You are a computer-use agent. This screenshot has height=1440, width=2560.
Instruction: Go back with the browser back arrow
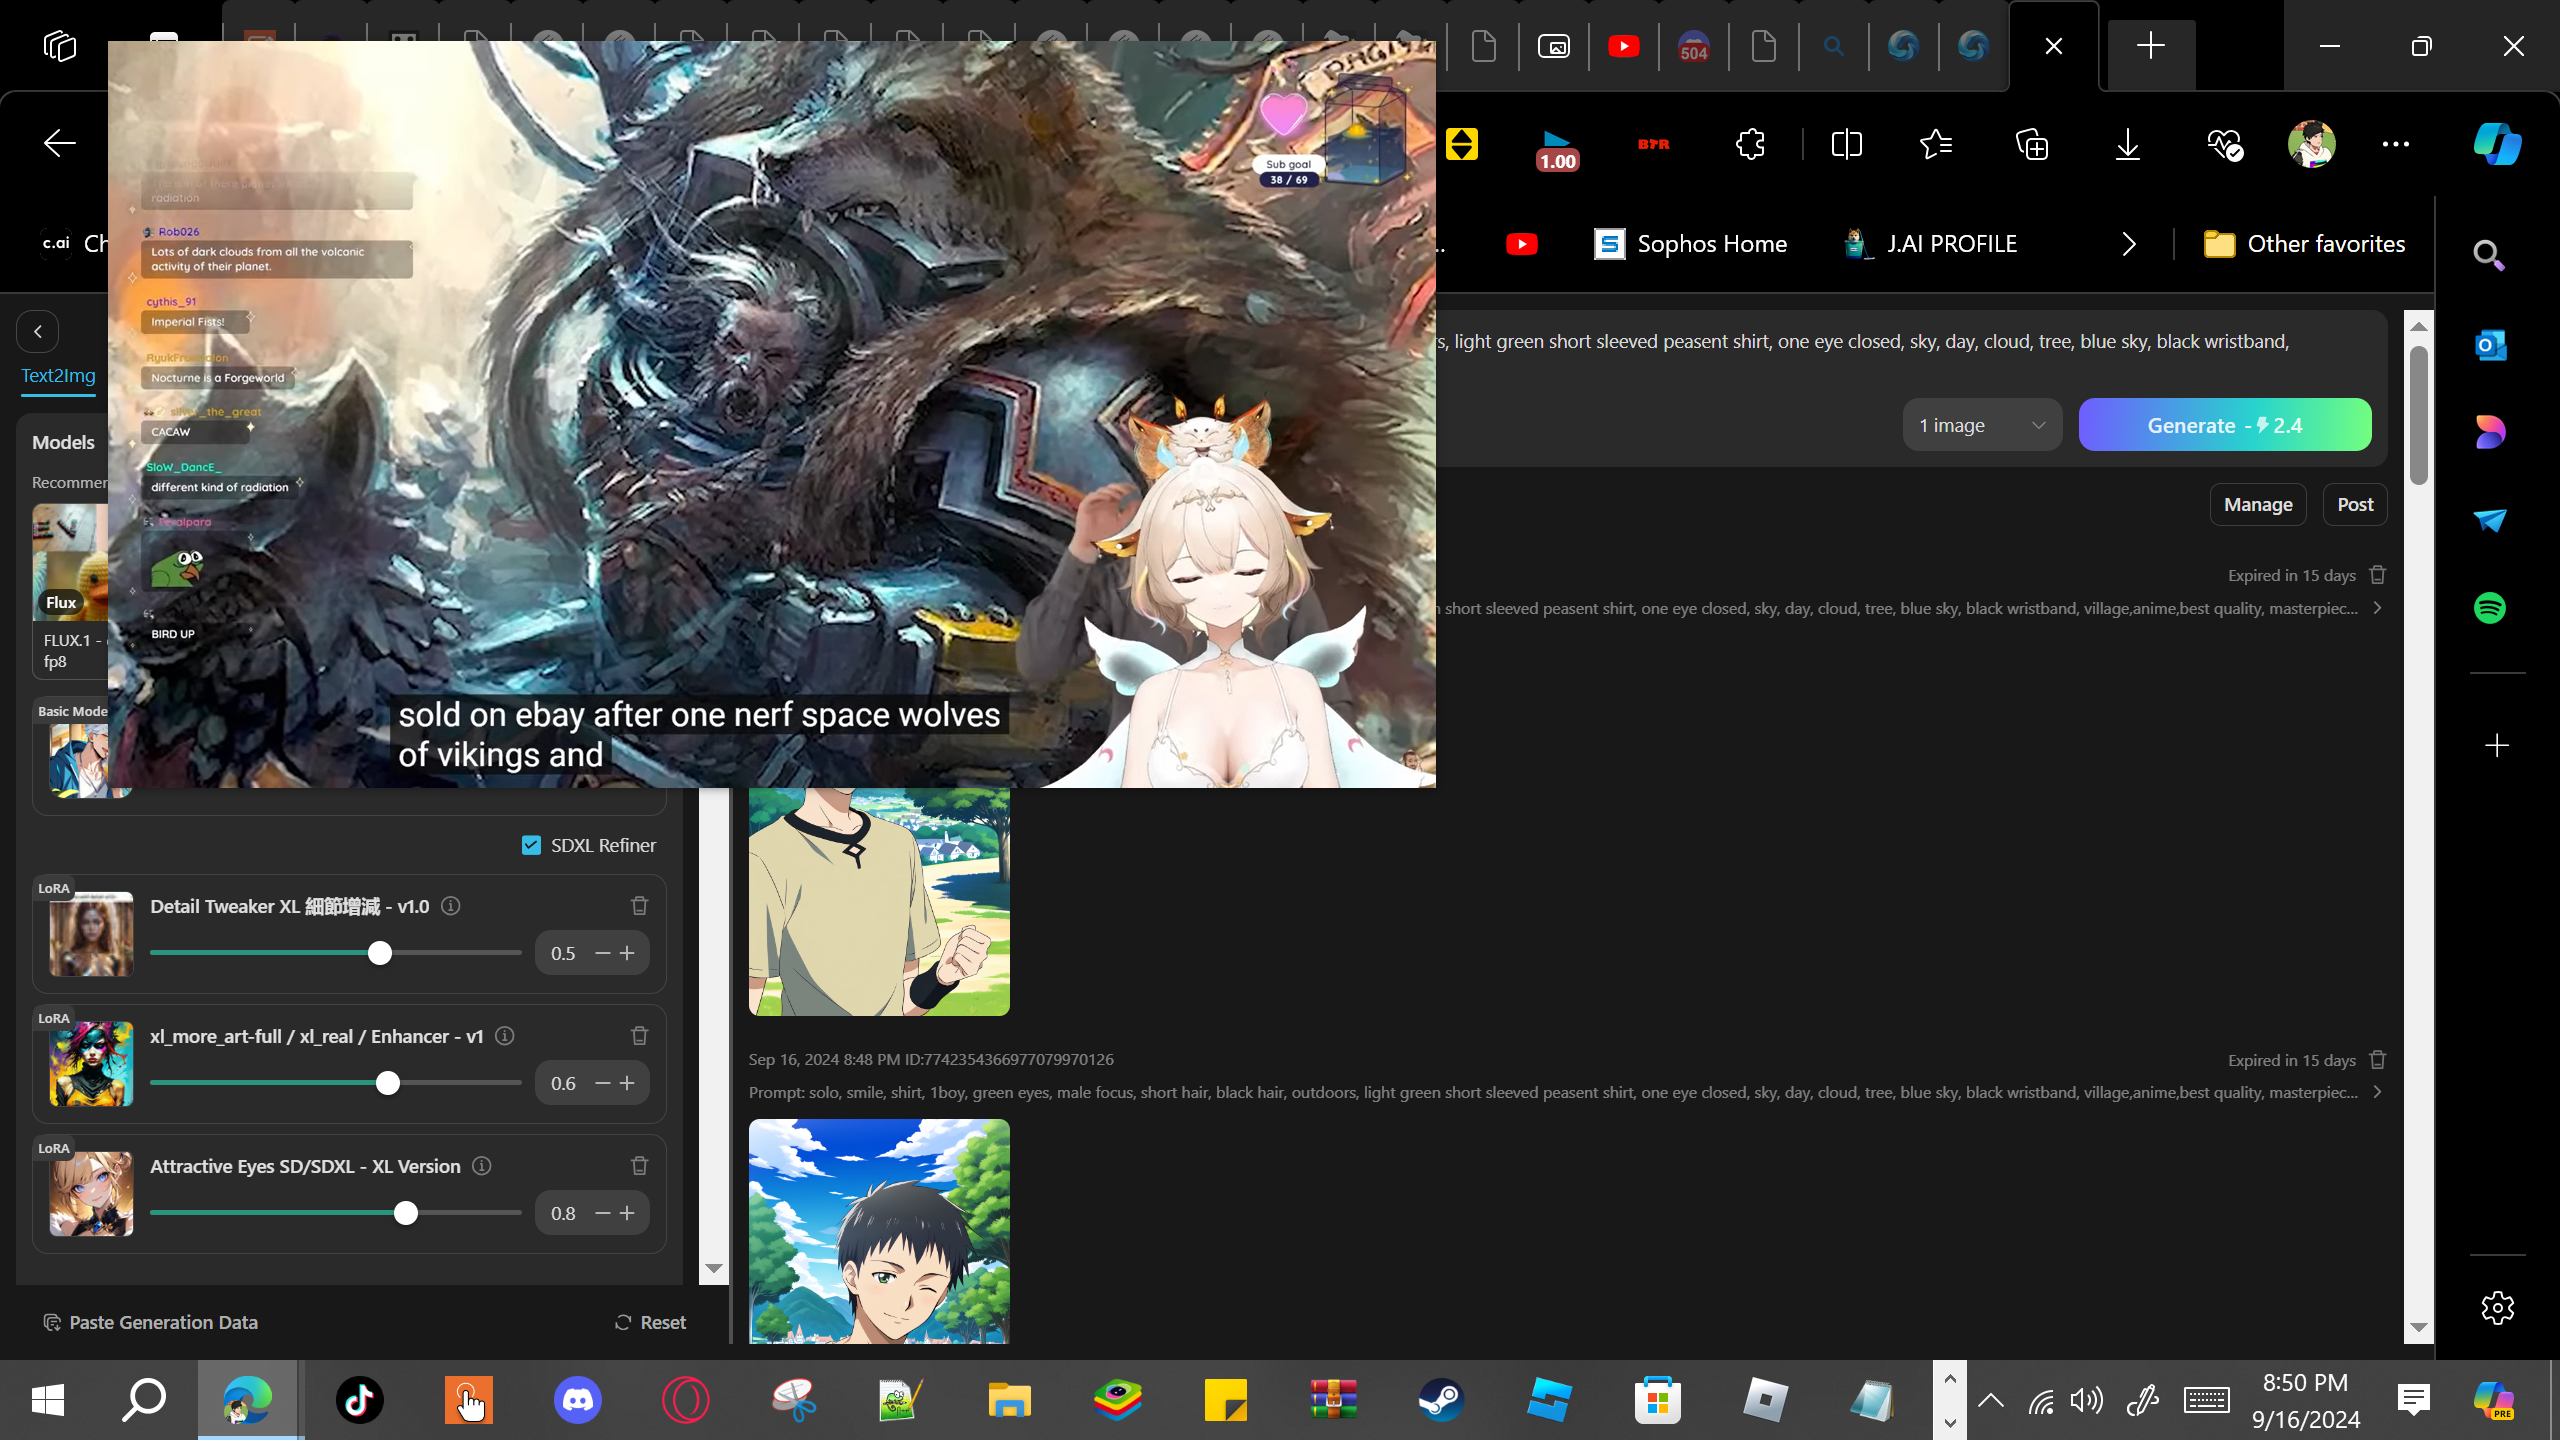(x=60, y=144)
